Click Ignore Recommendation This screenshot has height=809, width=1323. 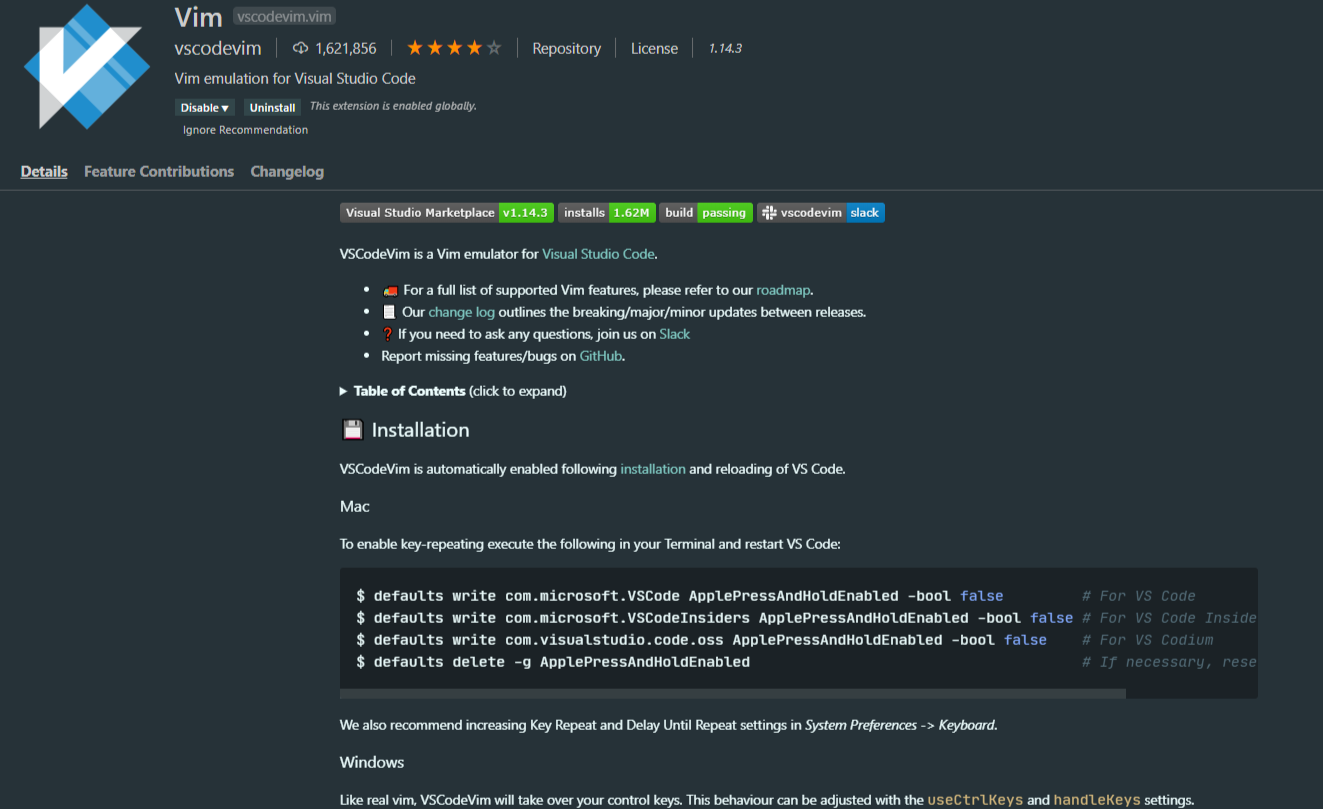tap(245, 130)
